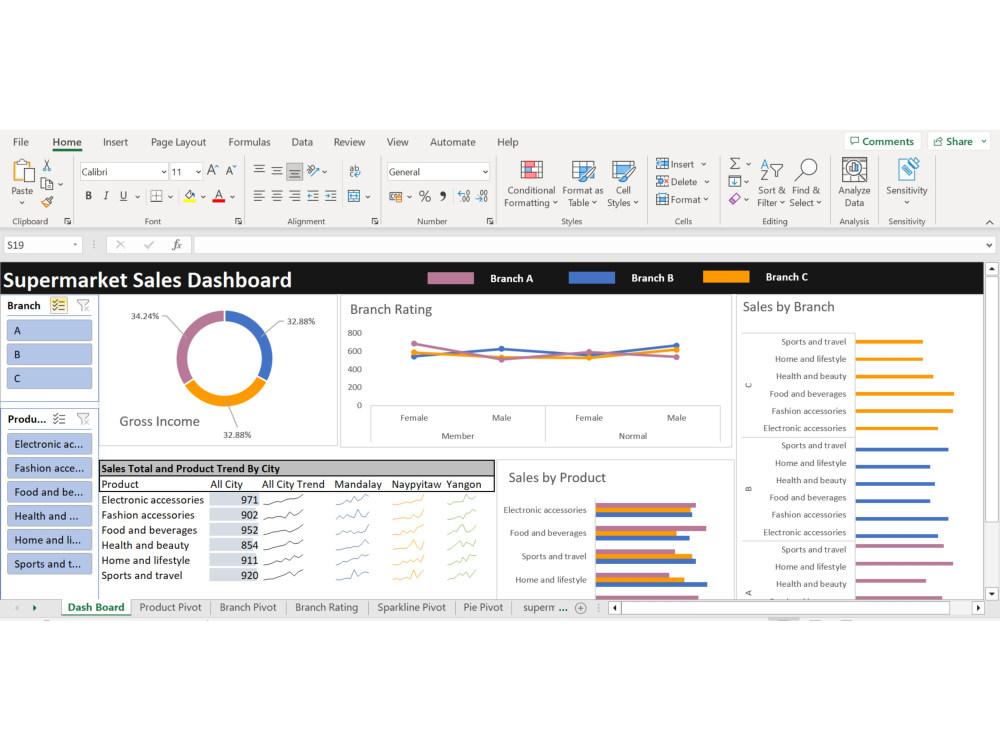Open the Product Pivot sheet tab
Screen dimensions: 1000x750
point(170,607)
